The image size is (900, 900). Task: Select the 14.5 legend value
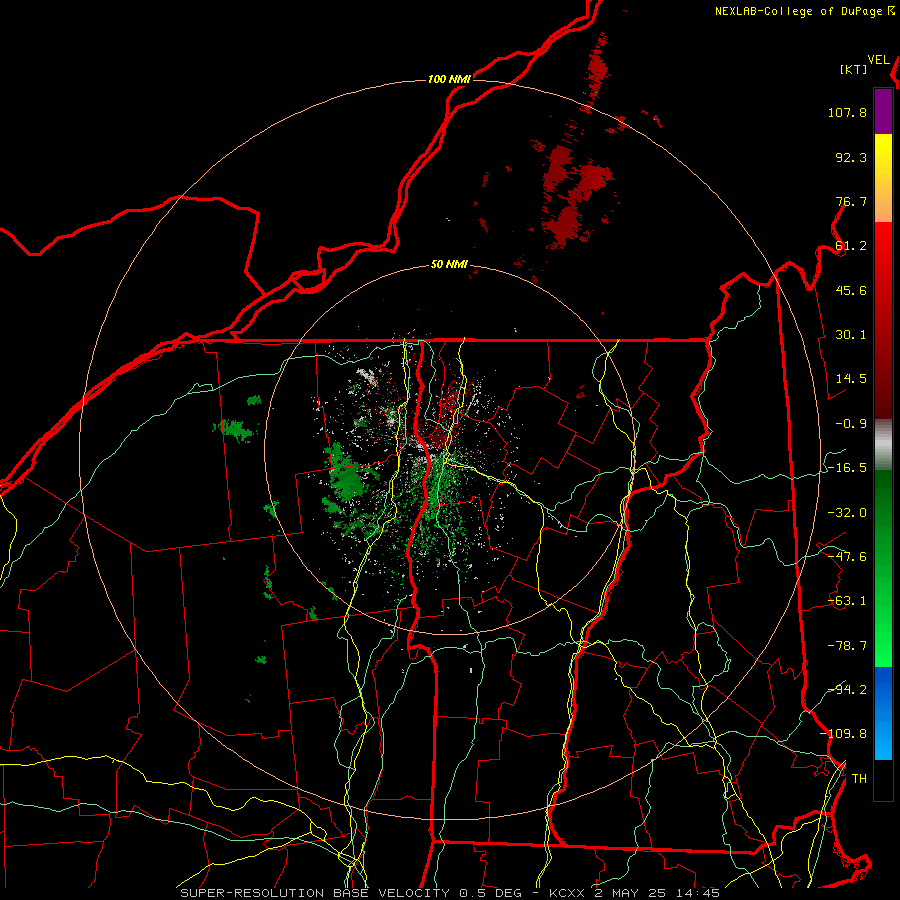click(851, 379)
